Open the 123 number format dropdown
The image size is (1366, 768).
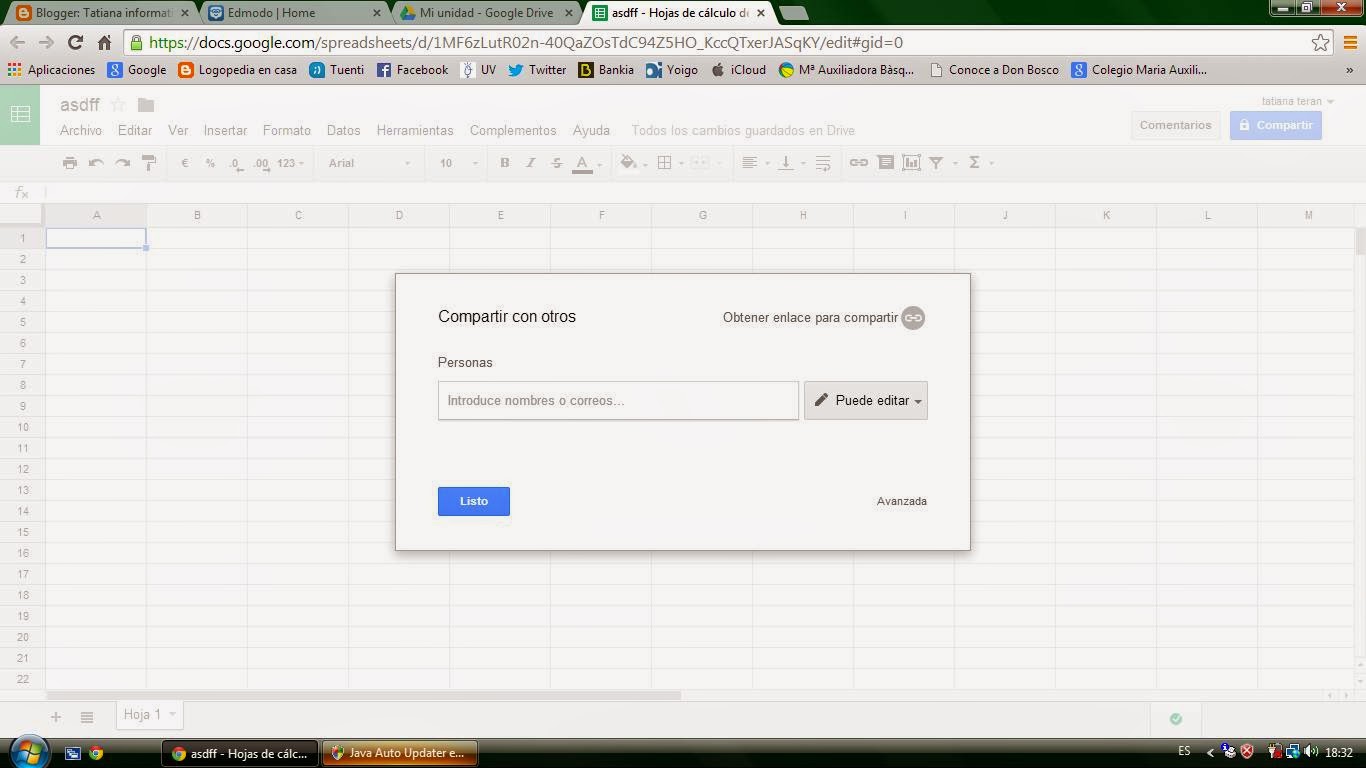pyautogui.click(x=287, y=162)
